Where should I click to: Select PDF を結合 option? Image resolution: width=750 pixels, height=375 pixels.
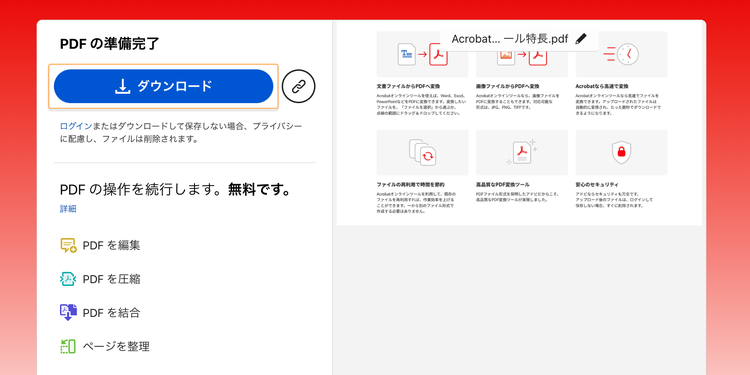pyautogui.click(x=111, y=313)
